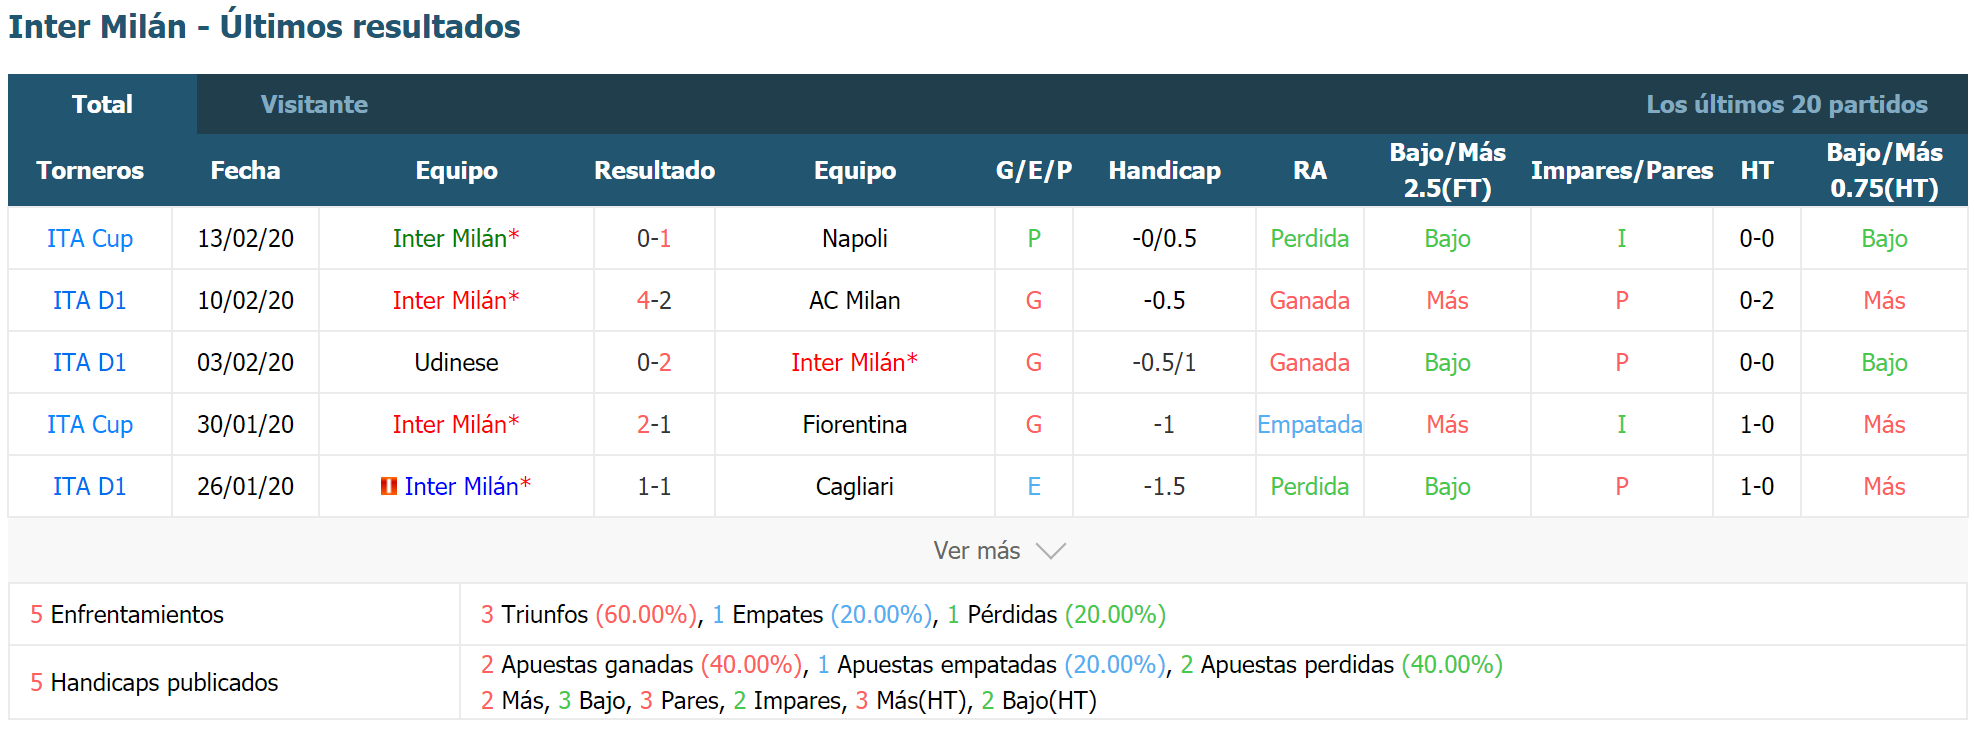Screen dimensions: 1974x729
Task: Click the 4-2 result against AC Milan
Action: click(x=654, y=300)
